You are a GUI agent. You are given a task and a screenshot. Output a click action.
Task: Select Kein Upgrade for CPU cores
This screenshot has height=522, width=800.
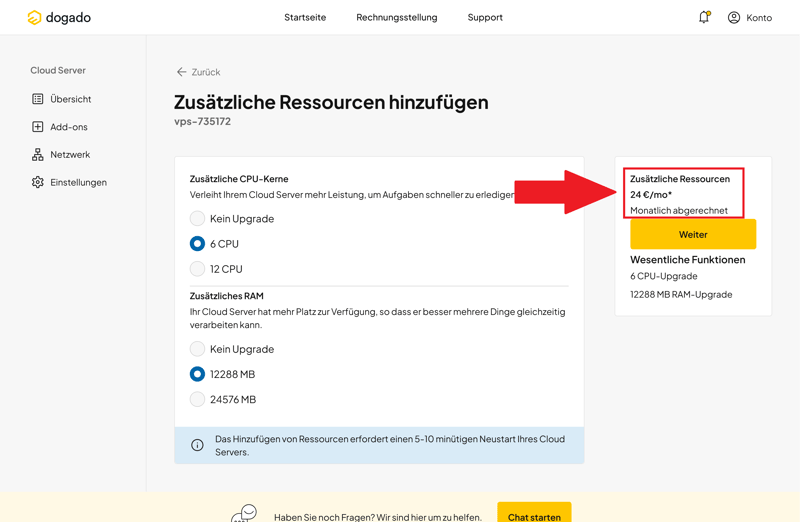coord(197,218)
